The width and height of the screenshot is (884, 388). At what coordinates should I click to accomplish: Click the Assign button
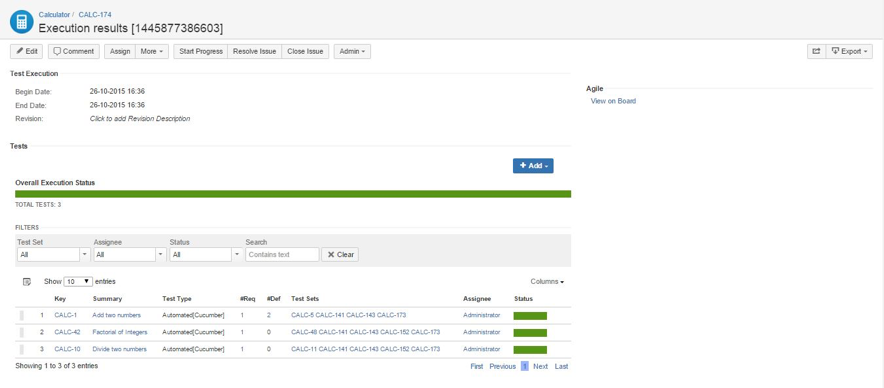120,51
